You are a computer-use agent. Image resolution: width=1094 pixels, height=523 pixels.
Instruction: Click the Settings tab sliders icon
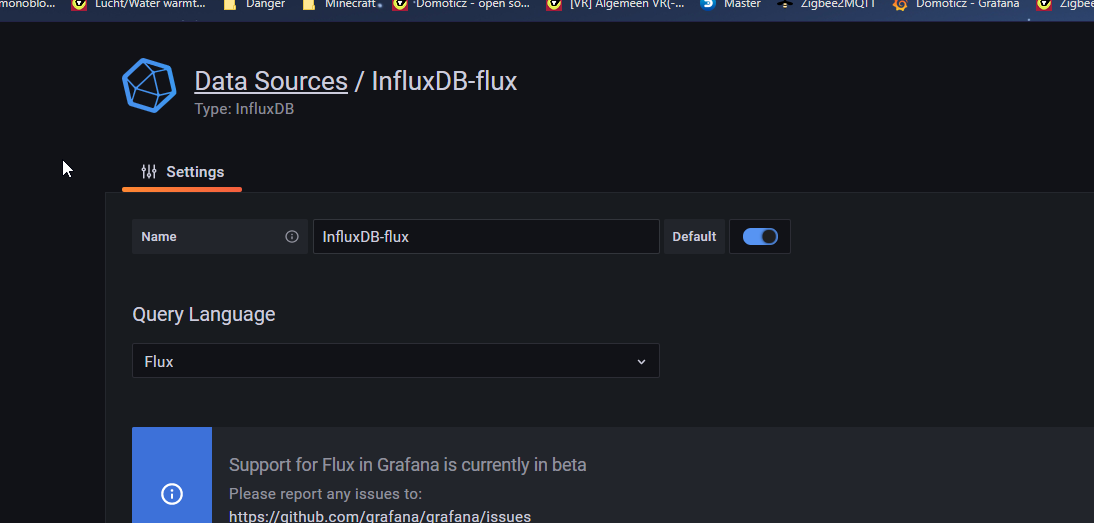(x=149, y=172)
